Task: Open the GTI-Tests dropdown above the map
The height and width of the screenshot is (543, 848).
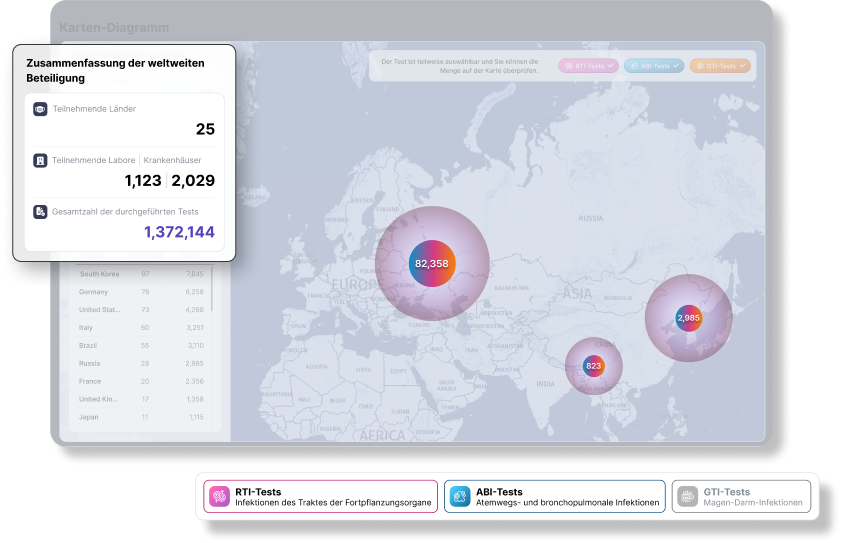Action: [720, 66]
